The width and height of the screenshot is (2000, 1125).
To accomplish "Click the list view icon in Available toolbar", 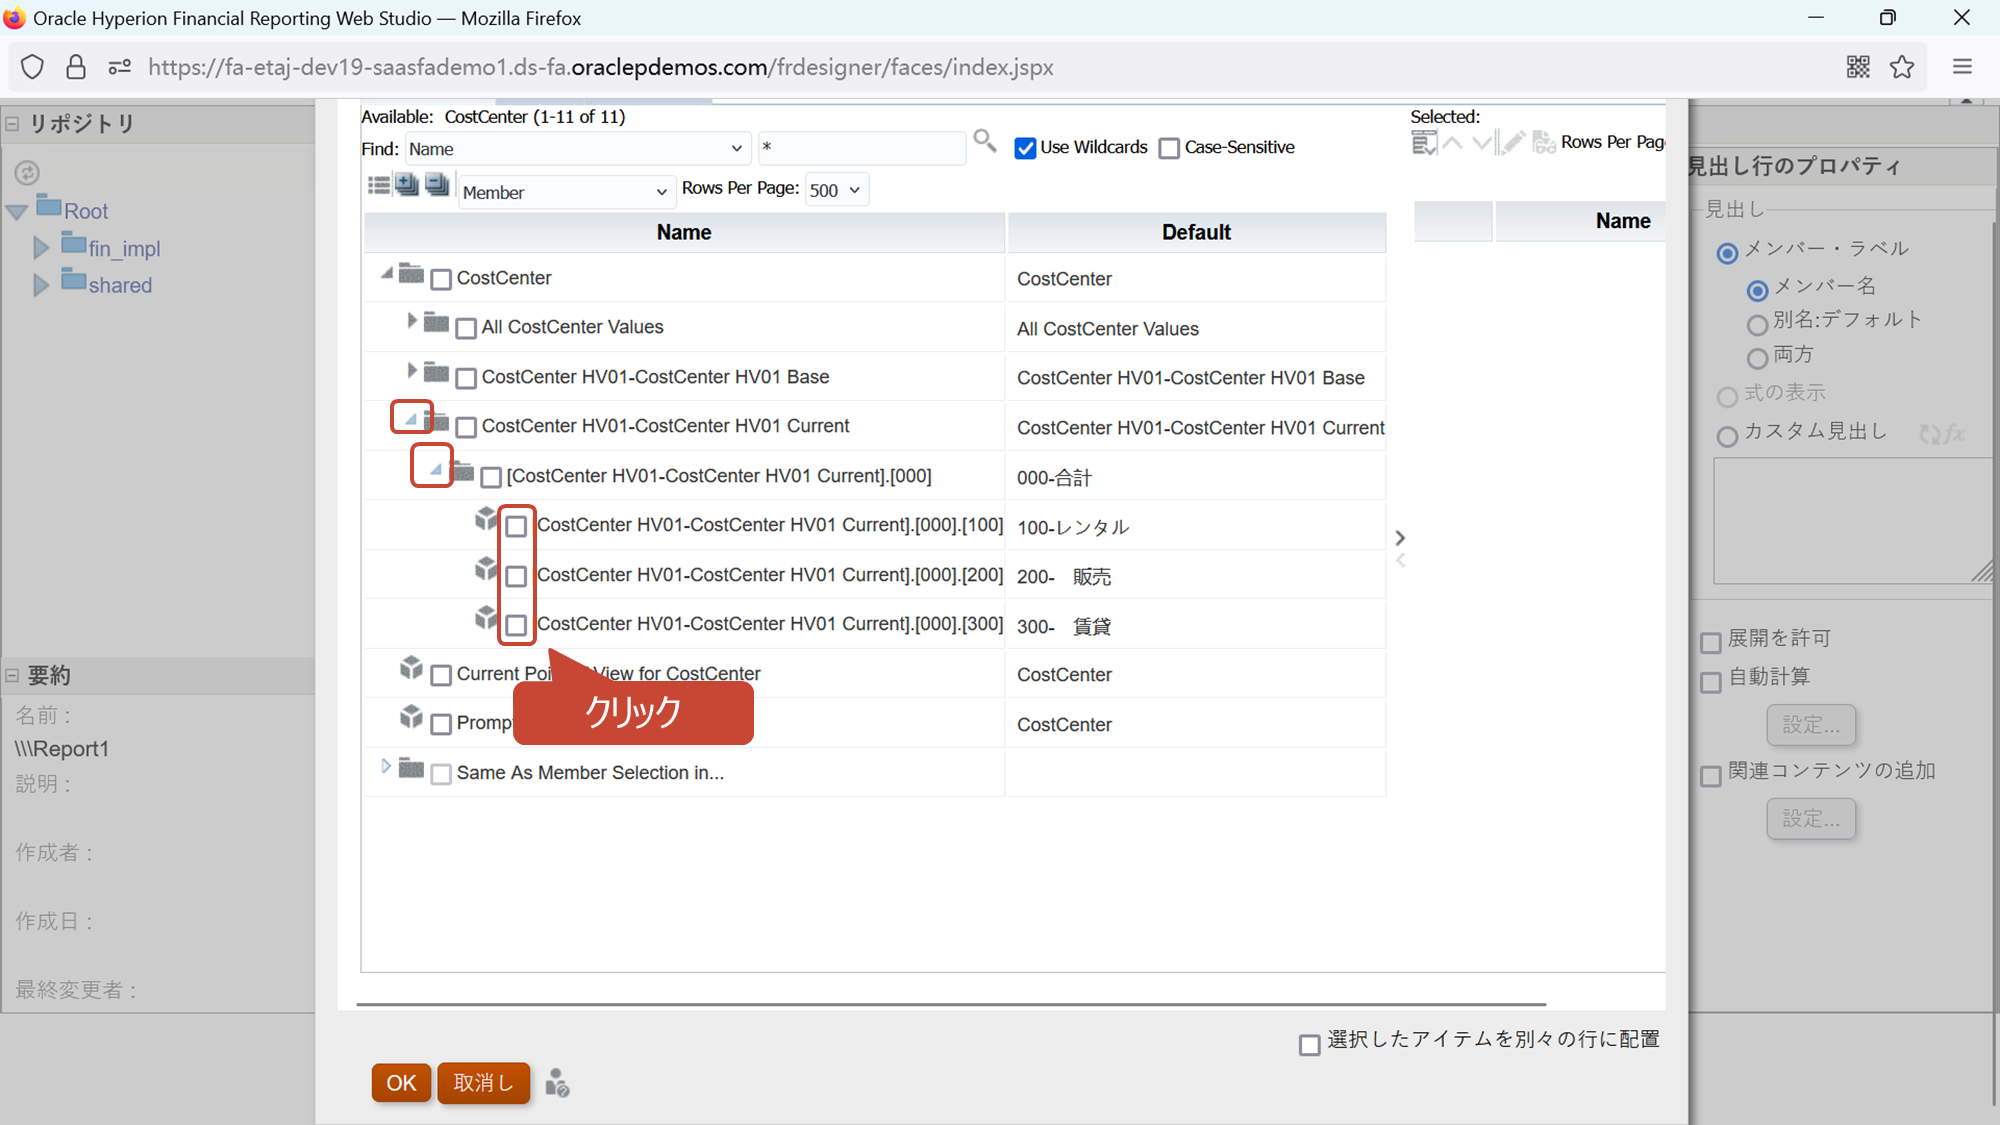I will coord(379,185).
